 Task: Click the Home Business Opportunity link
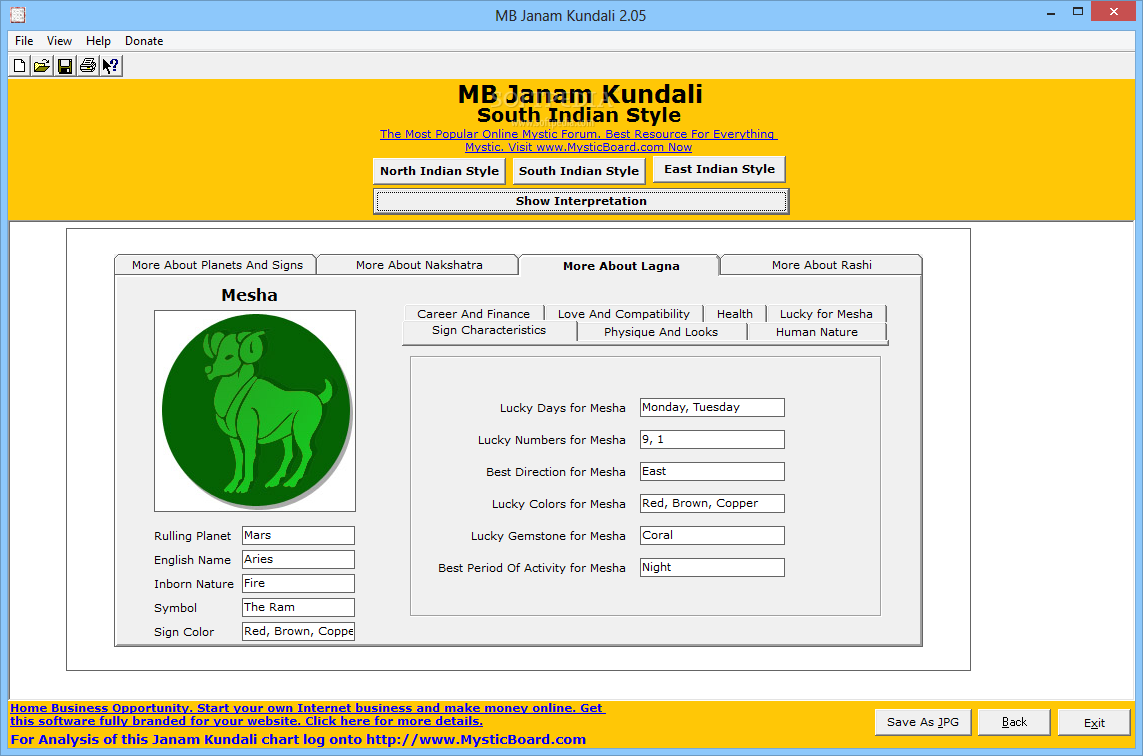(307, 714)
